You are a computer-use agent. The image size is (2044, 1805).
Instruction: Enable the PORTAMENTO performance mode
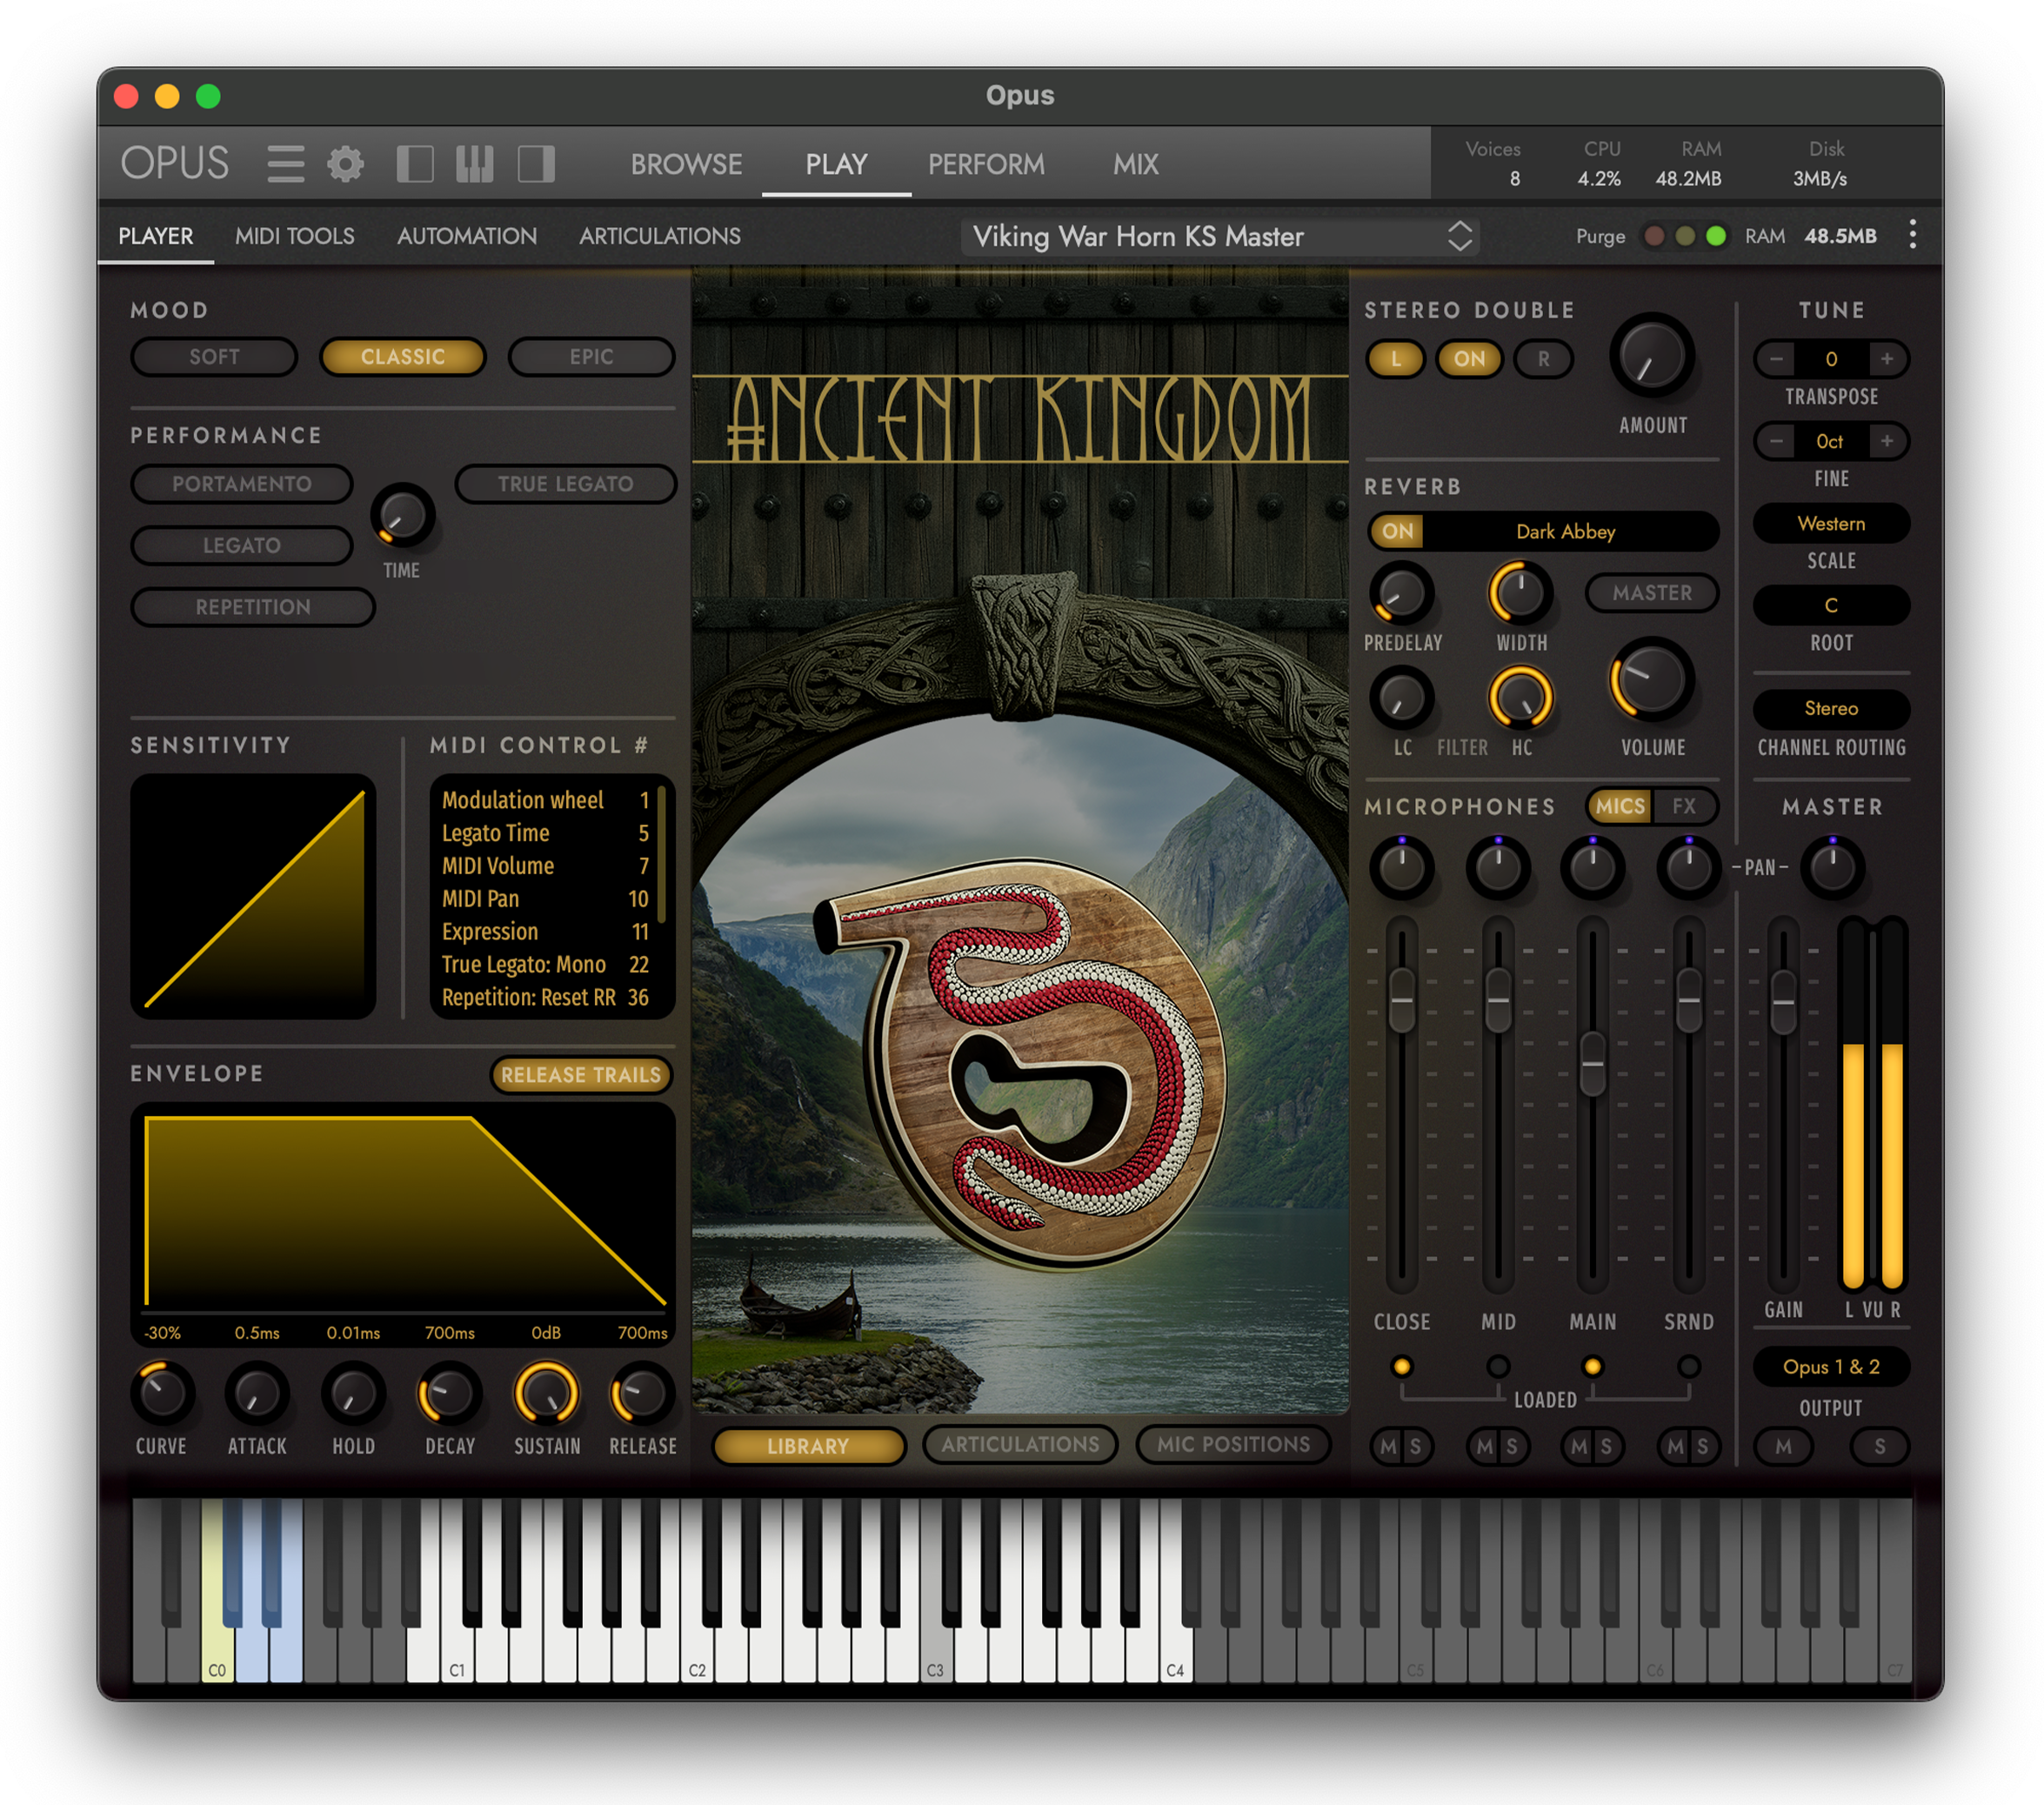[241, 484]
